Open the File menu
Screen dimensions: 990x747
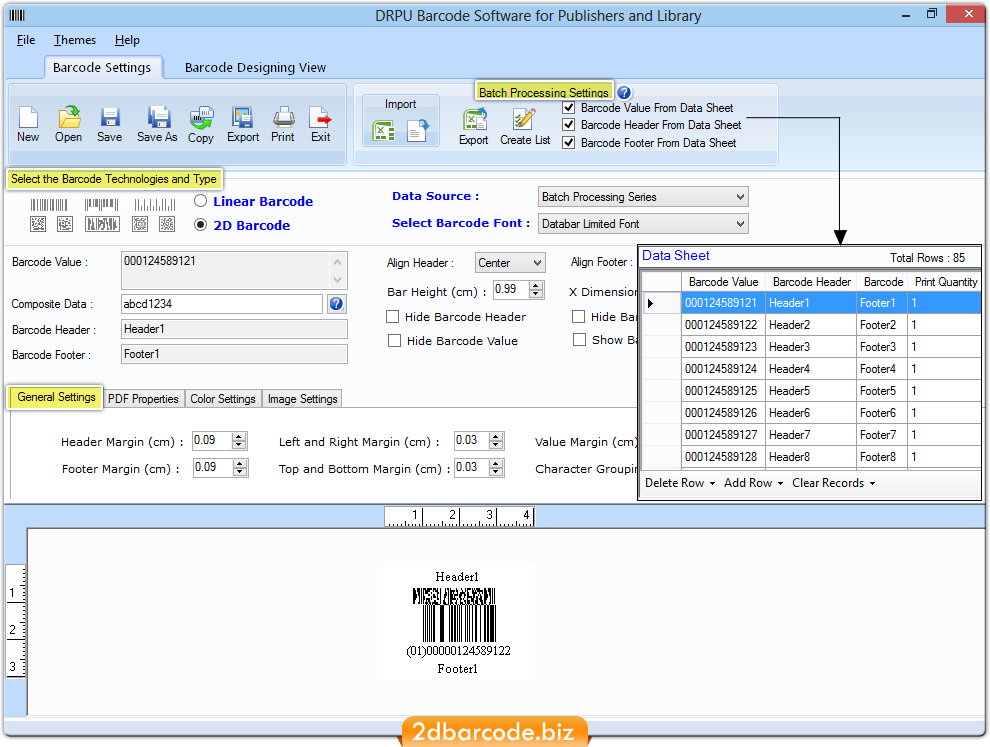click(26, 40)
